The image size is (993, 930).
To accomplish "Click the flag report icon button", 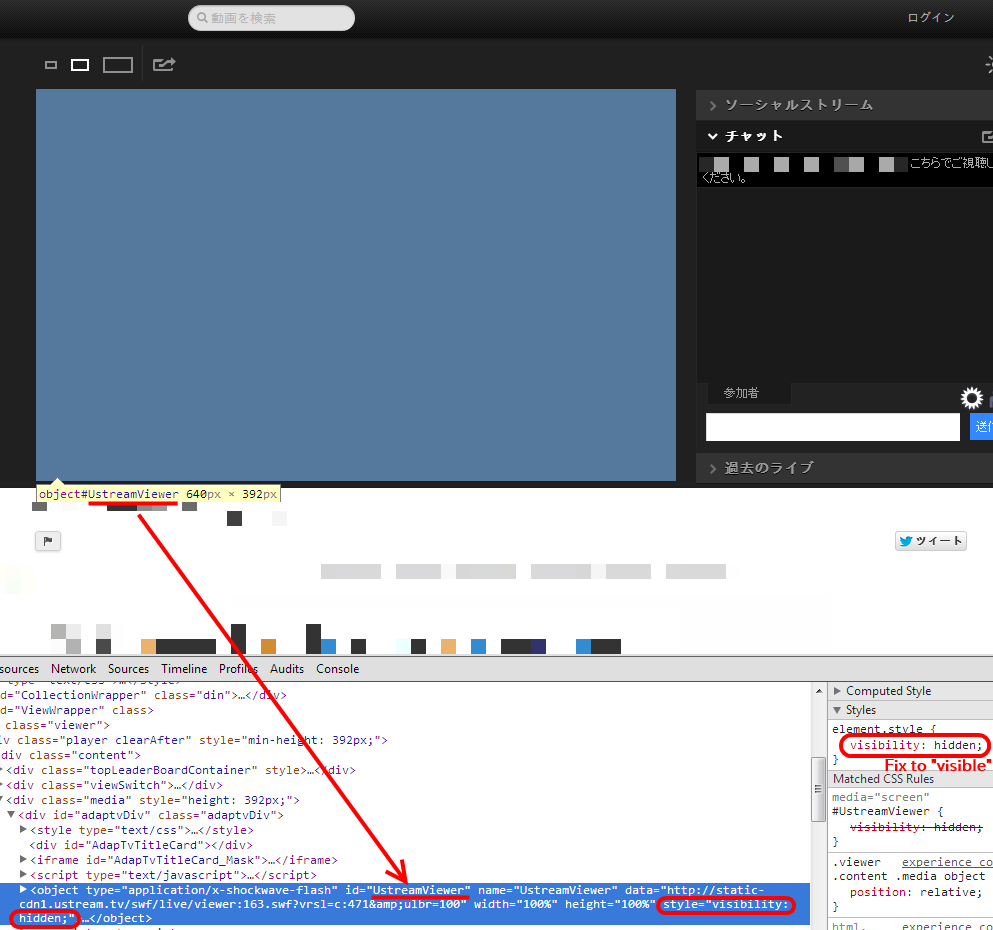I will point(47,541).
